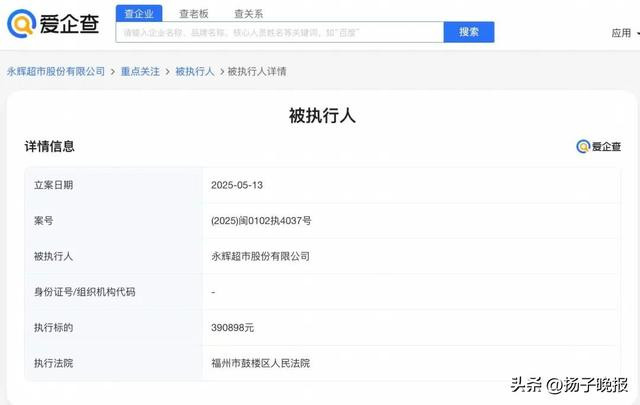This screenshot has height=405, width=640.
Task: Open the 应用 dropdown menu
Action: click(x=625, y=33)
